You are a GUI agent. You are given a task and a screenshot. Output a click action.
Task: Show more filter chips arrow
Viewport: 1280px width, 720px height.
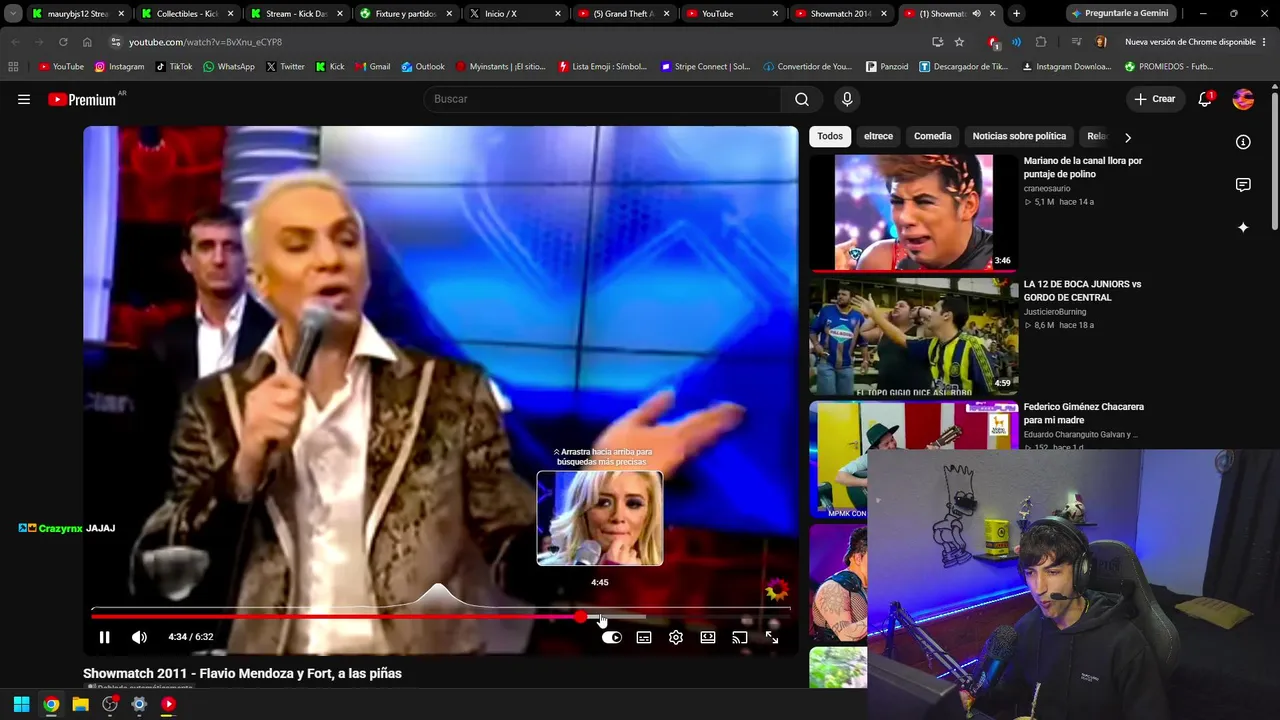pyautogui.click(x=1127, y=137)
